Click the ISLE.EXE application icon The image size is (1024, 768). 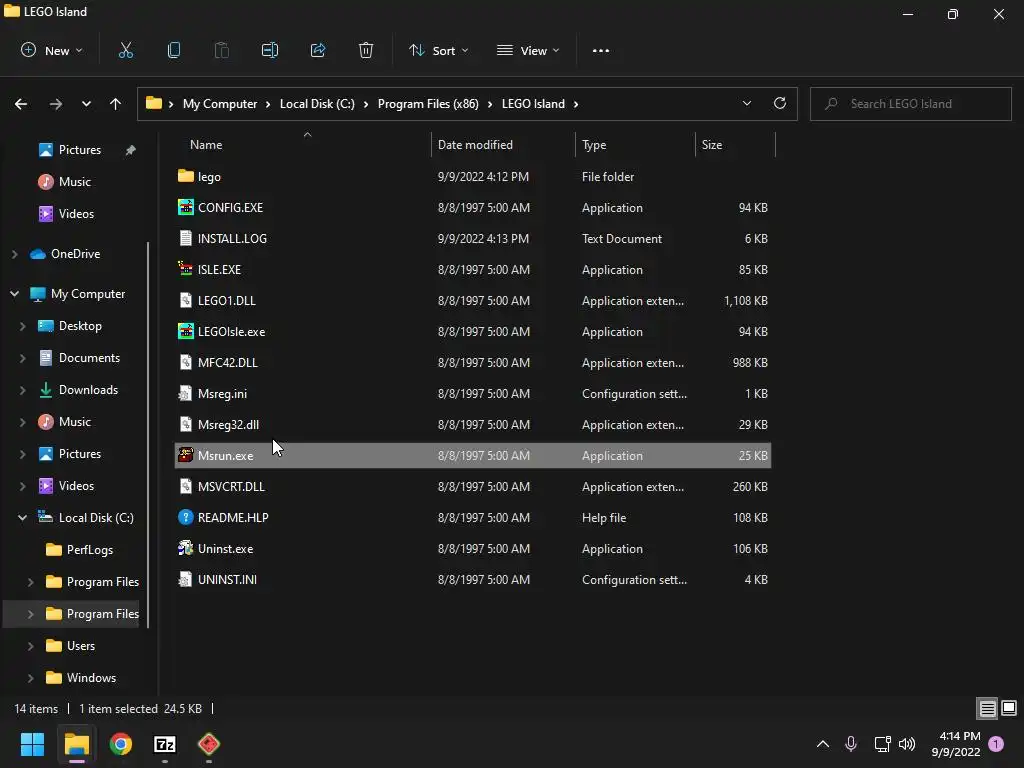(185, 269)
